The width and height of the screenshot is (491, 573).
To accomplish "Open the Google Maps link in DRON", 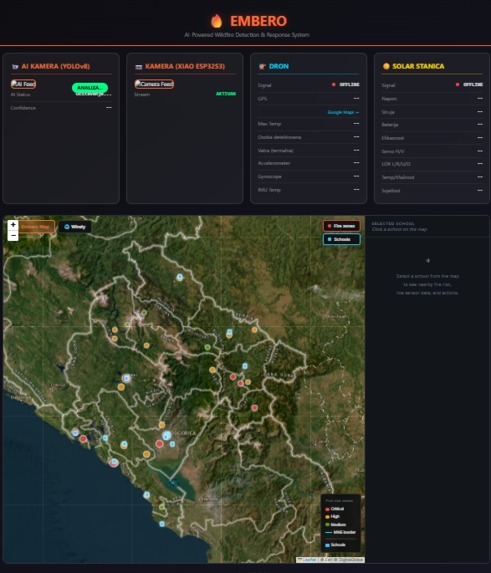I will (x=343, y=112).
